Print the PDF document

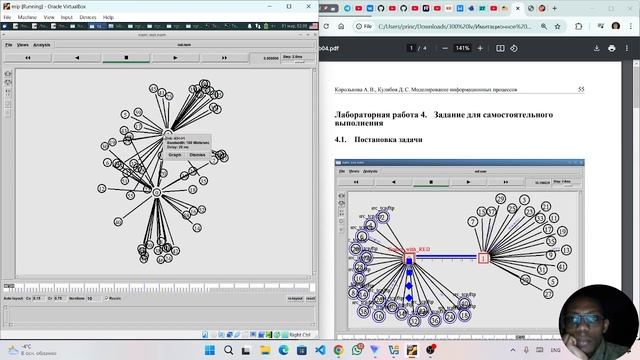point(611,48)
